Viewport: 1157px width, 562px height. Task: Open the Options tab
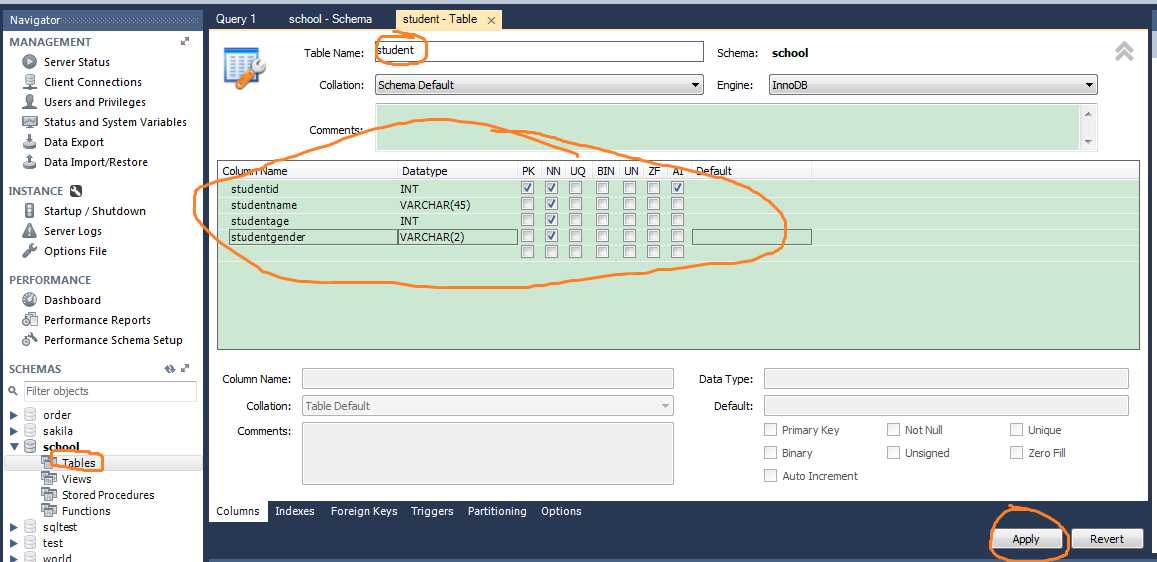click(x=561, y=511)
